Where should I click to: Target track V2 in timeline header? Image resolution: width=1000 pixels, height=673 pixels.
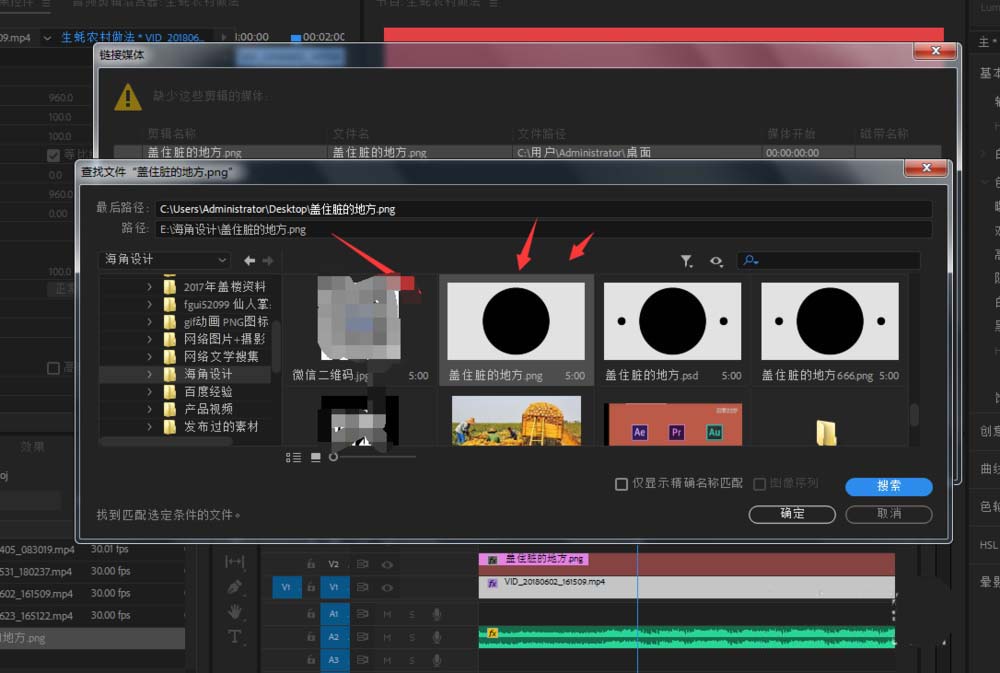(x=334, y=564)
